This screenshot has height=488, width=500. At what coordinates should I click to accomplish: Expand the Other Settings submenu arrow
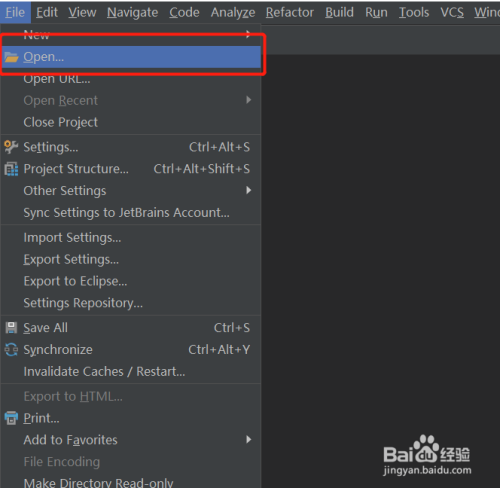tap(248, 190)
